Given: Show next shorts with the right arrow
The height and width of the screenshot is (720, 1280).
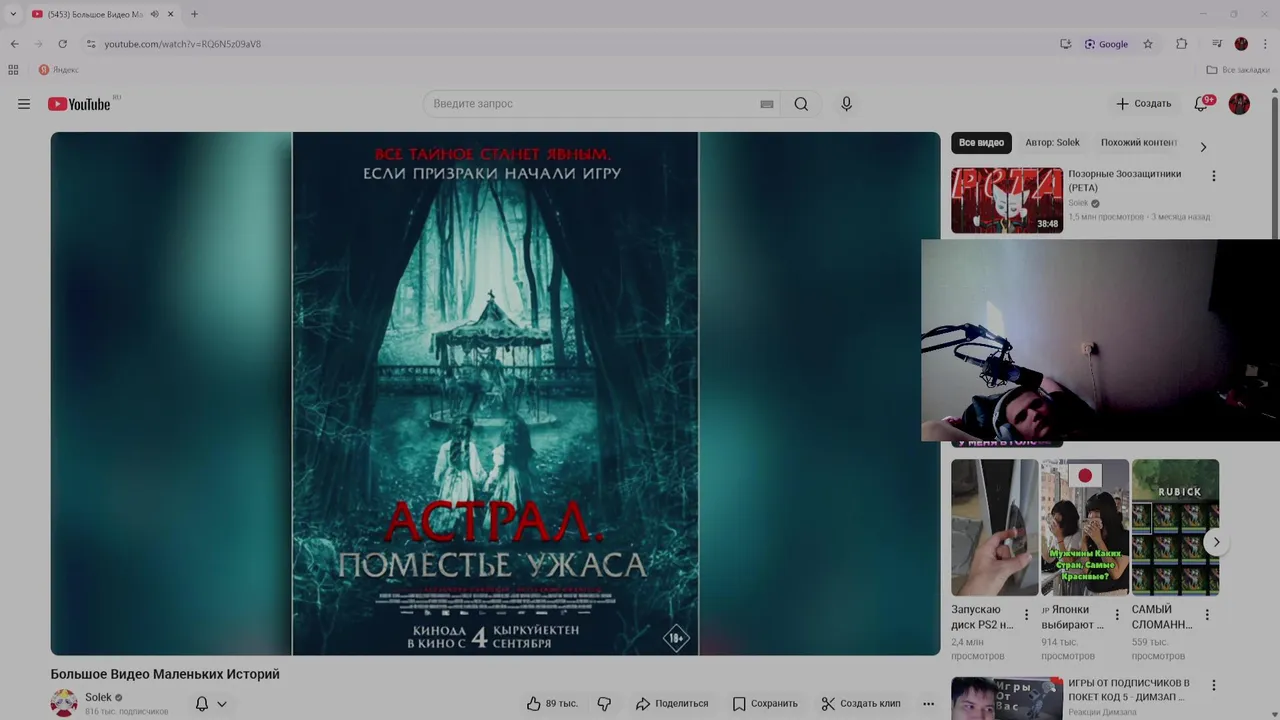Looking at the screenshot, I should pos(1216,542).
